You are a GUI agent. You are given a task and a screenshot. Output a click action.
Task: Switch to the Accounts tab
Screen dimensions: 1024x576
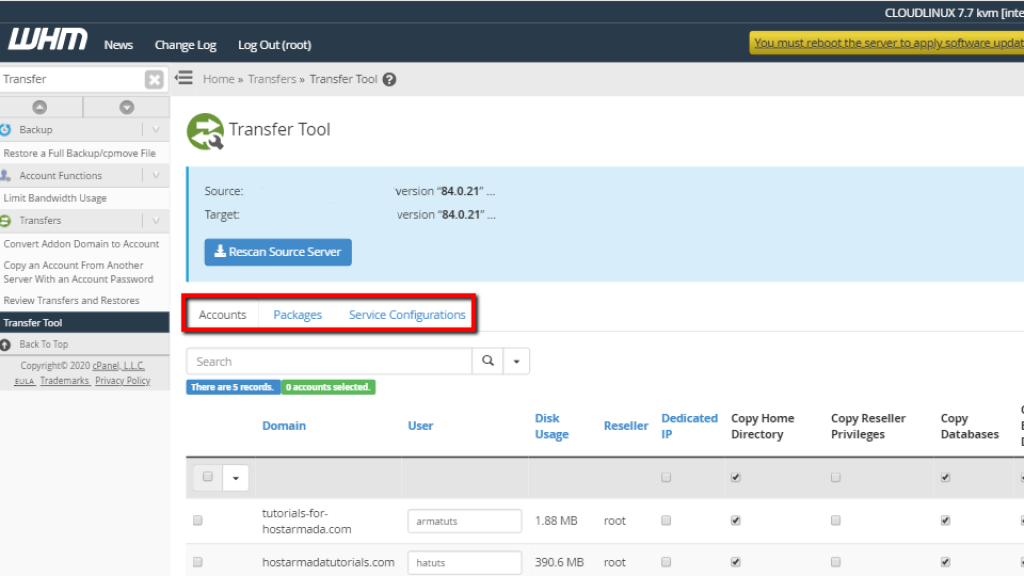[223, 315]
